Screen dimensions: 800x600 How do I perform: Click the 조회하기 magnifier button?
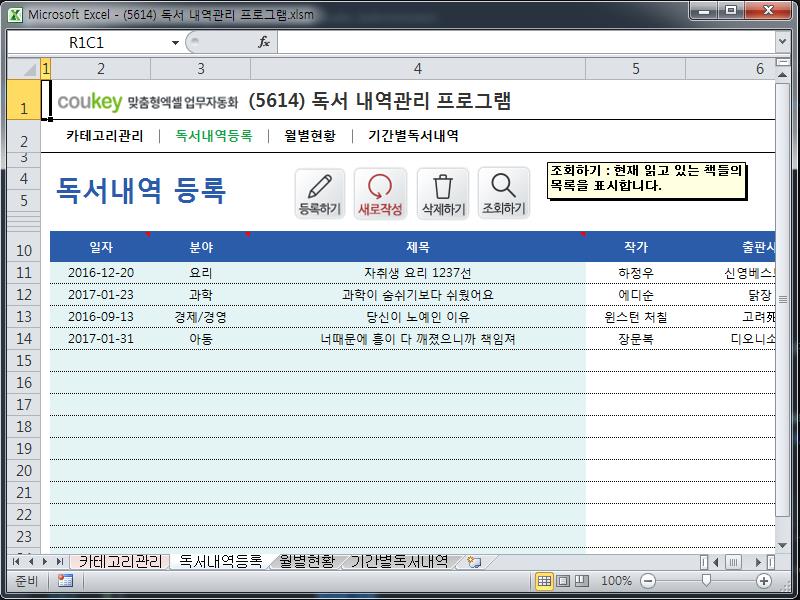[x=504, y=194]
